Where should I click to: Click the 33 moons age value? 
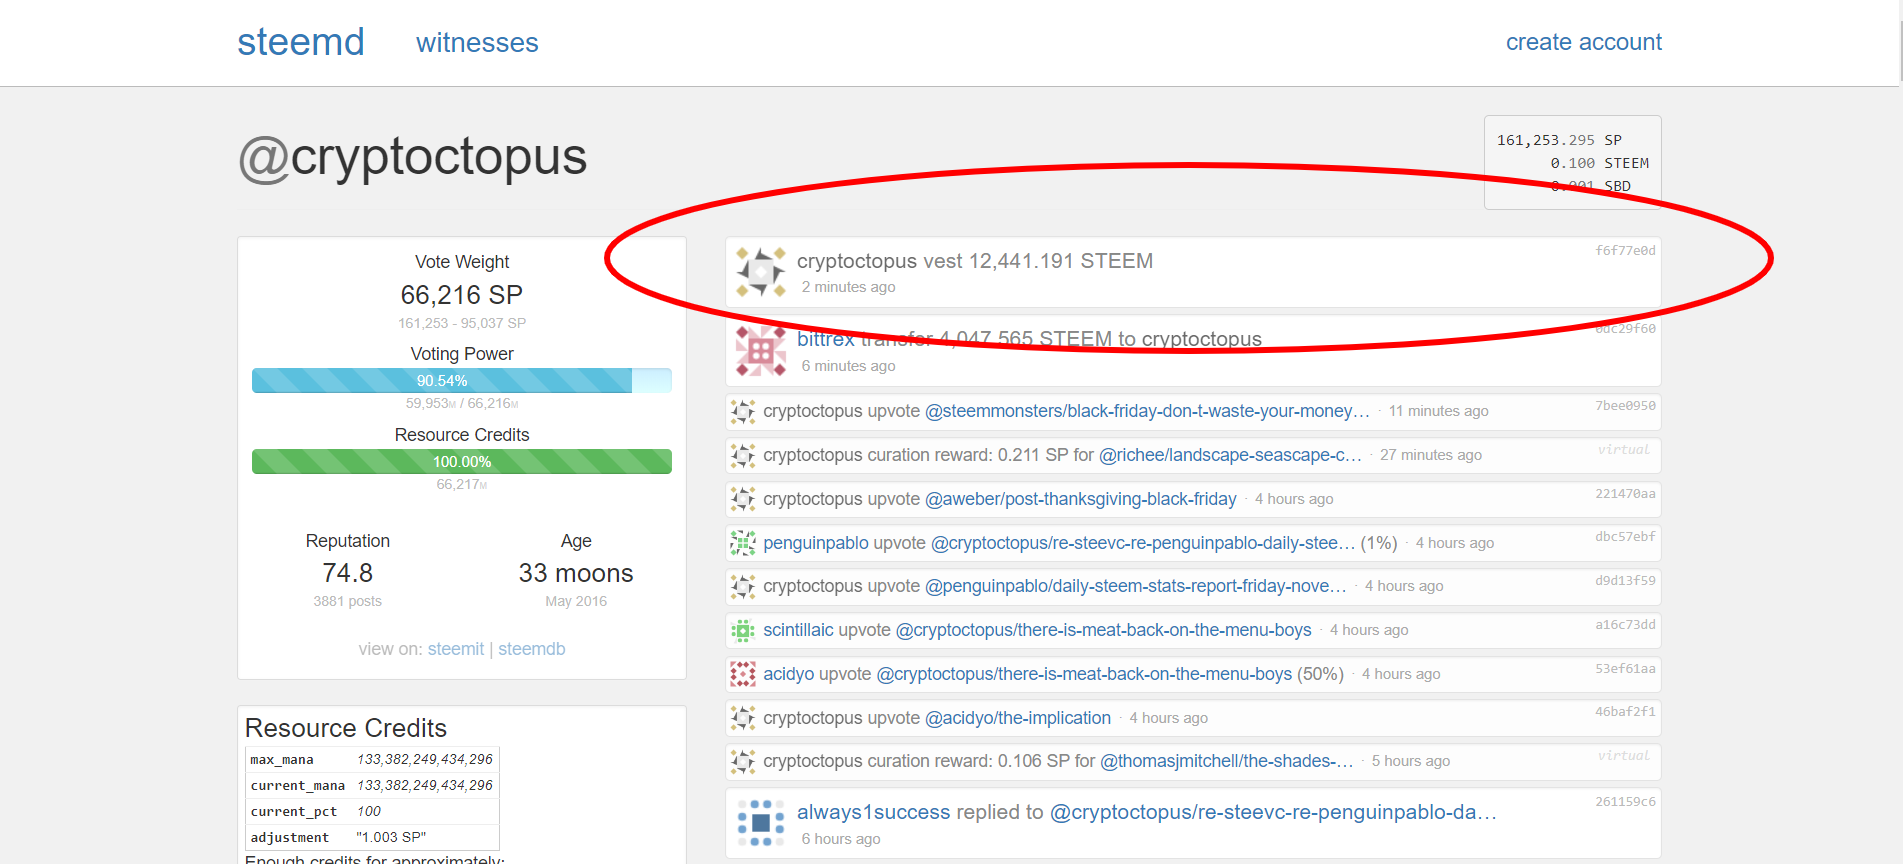576,573
